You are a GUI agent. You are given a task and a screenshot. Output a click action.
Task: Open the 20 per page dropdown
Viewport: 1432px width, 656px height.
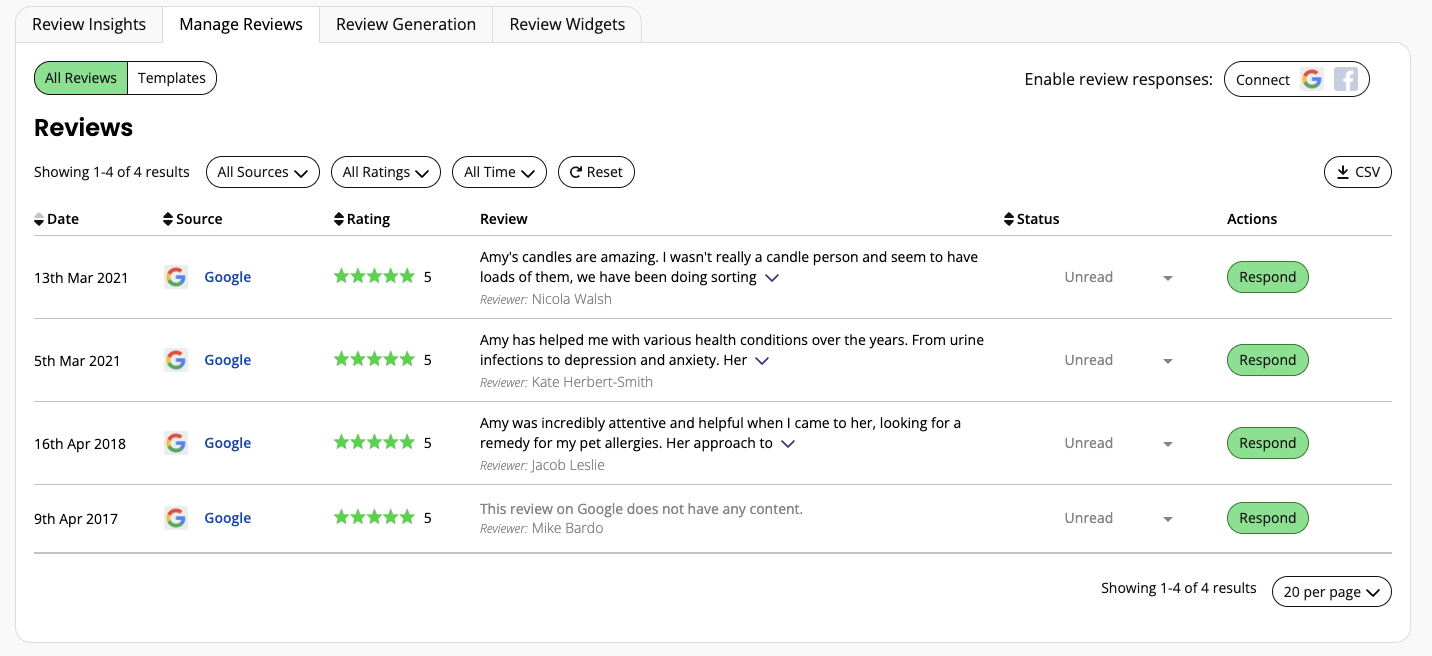point(1331,592)
